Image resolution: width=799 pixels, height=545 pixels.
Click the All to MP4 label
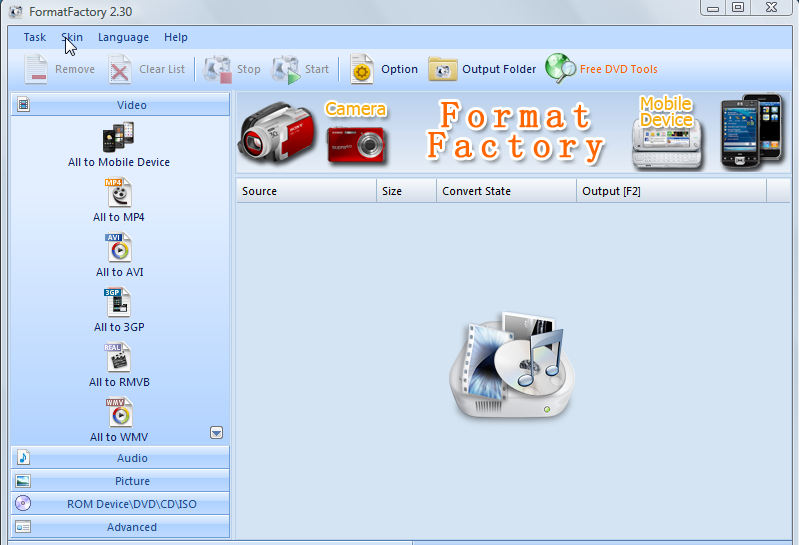119,217
